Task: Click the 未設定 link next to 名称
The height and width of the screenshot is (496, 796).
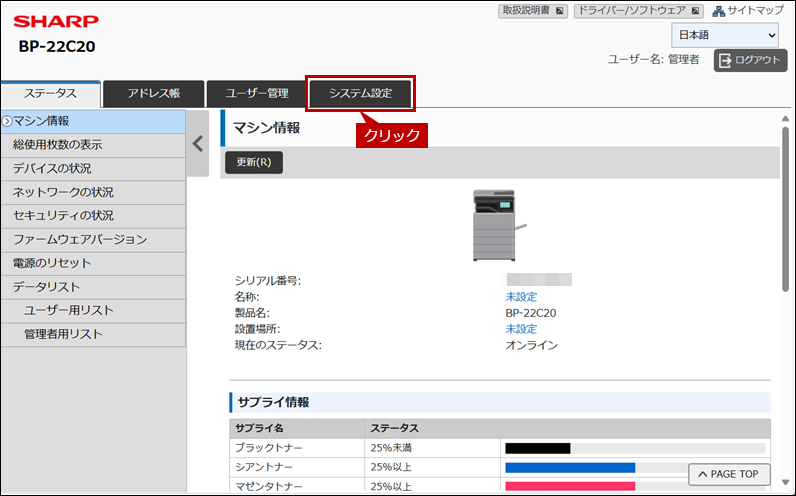Action: tap(521, 297)
